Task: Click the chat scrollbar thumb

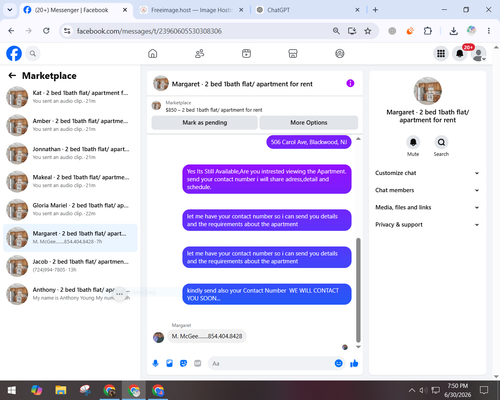Action: coord(358,290)
